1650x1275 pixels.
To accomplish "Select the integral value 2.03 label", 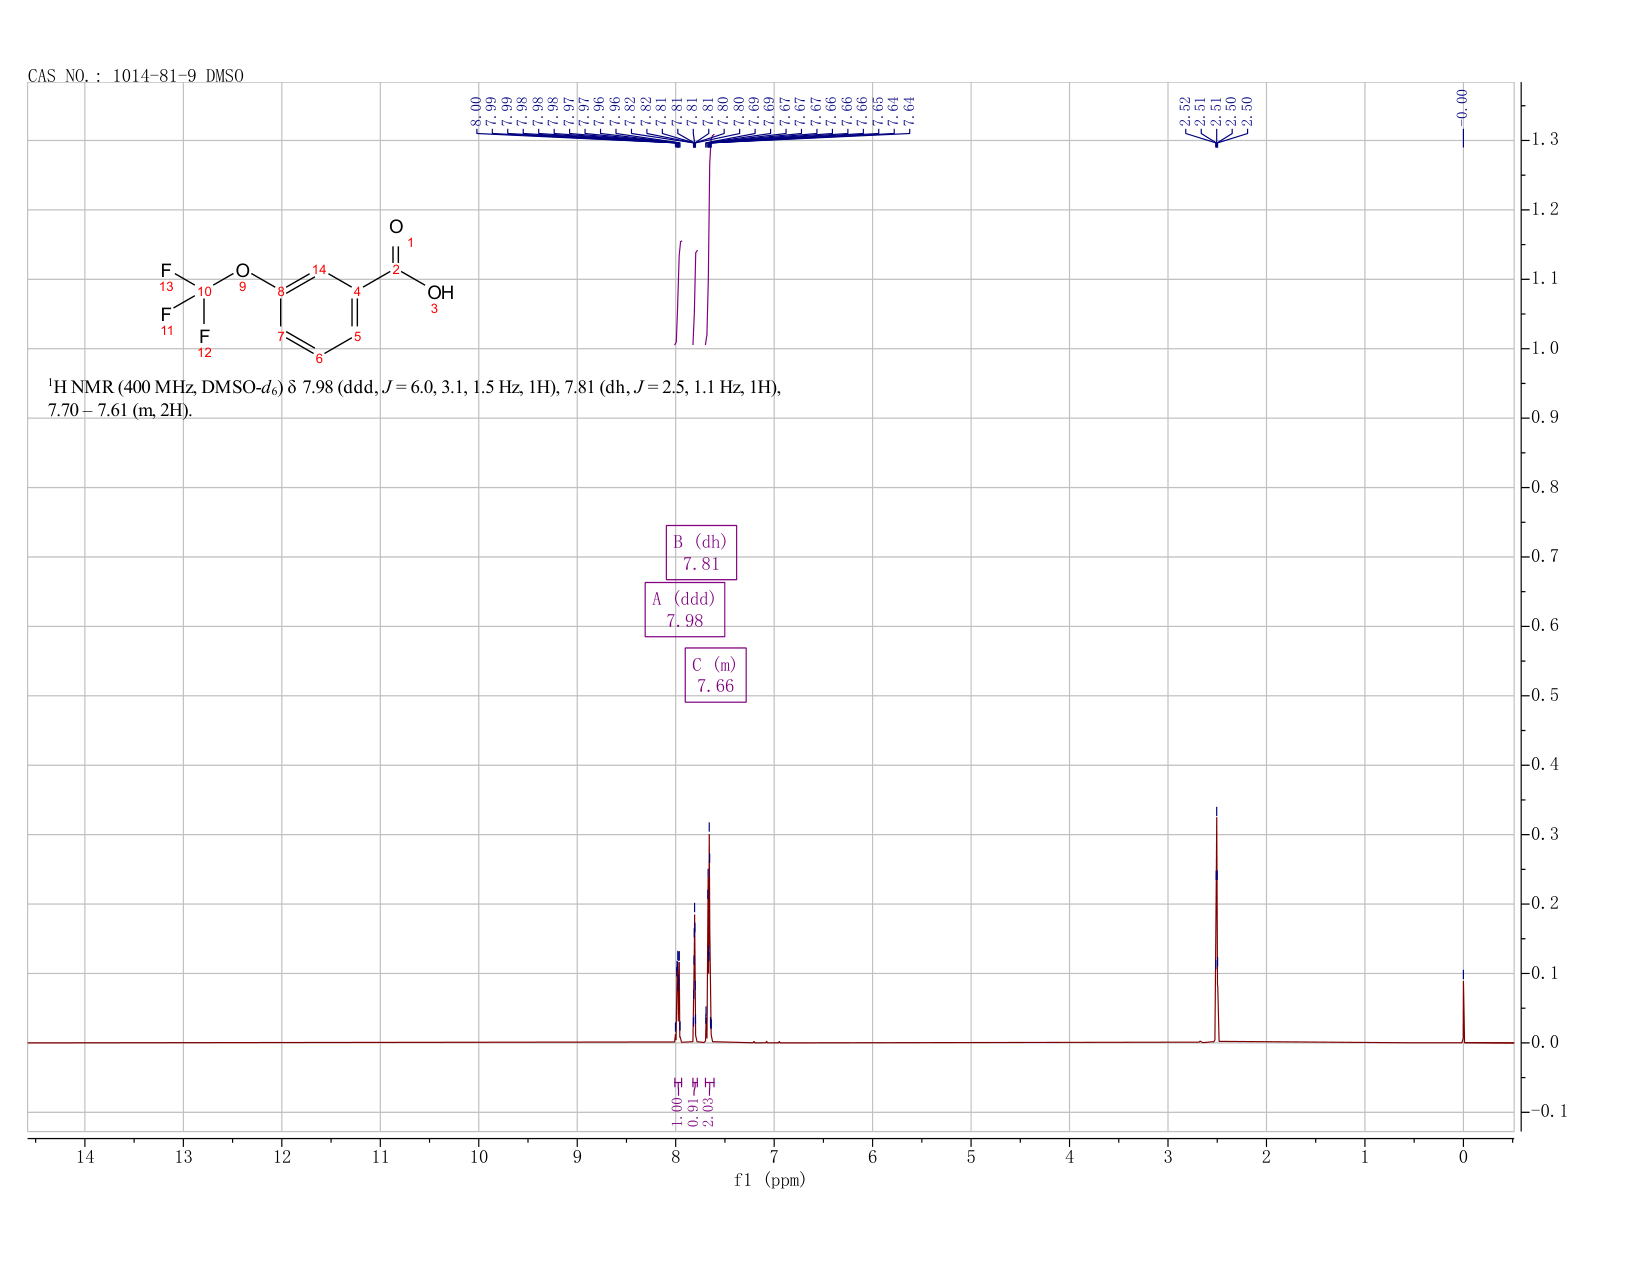I will 709,1110.
